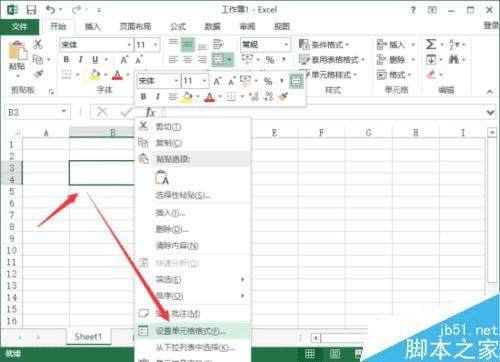Toggle Bold in the ribbon font group

tap(66, 59)
